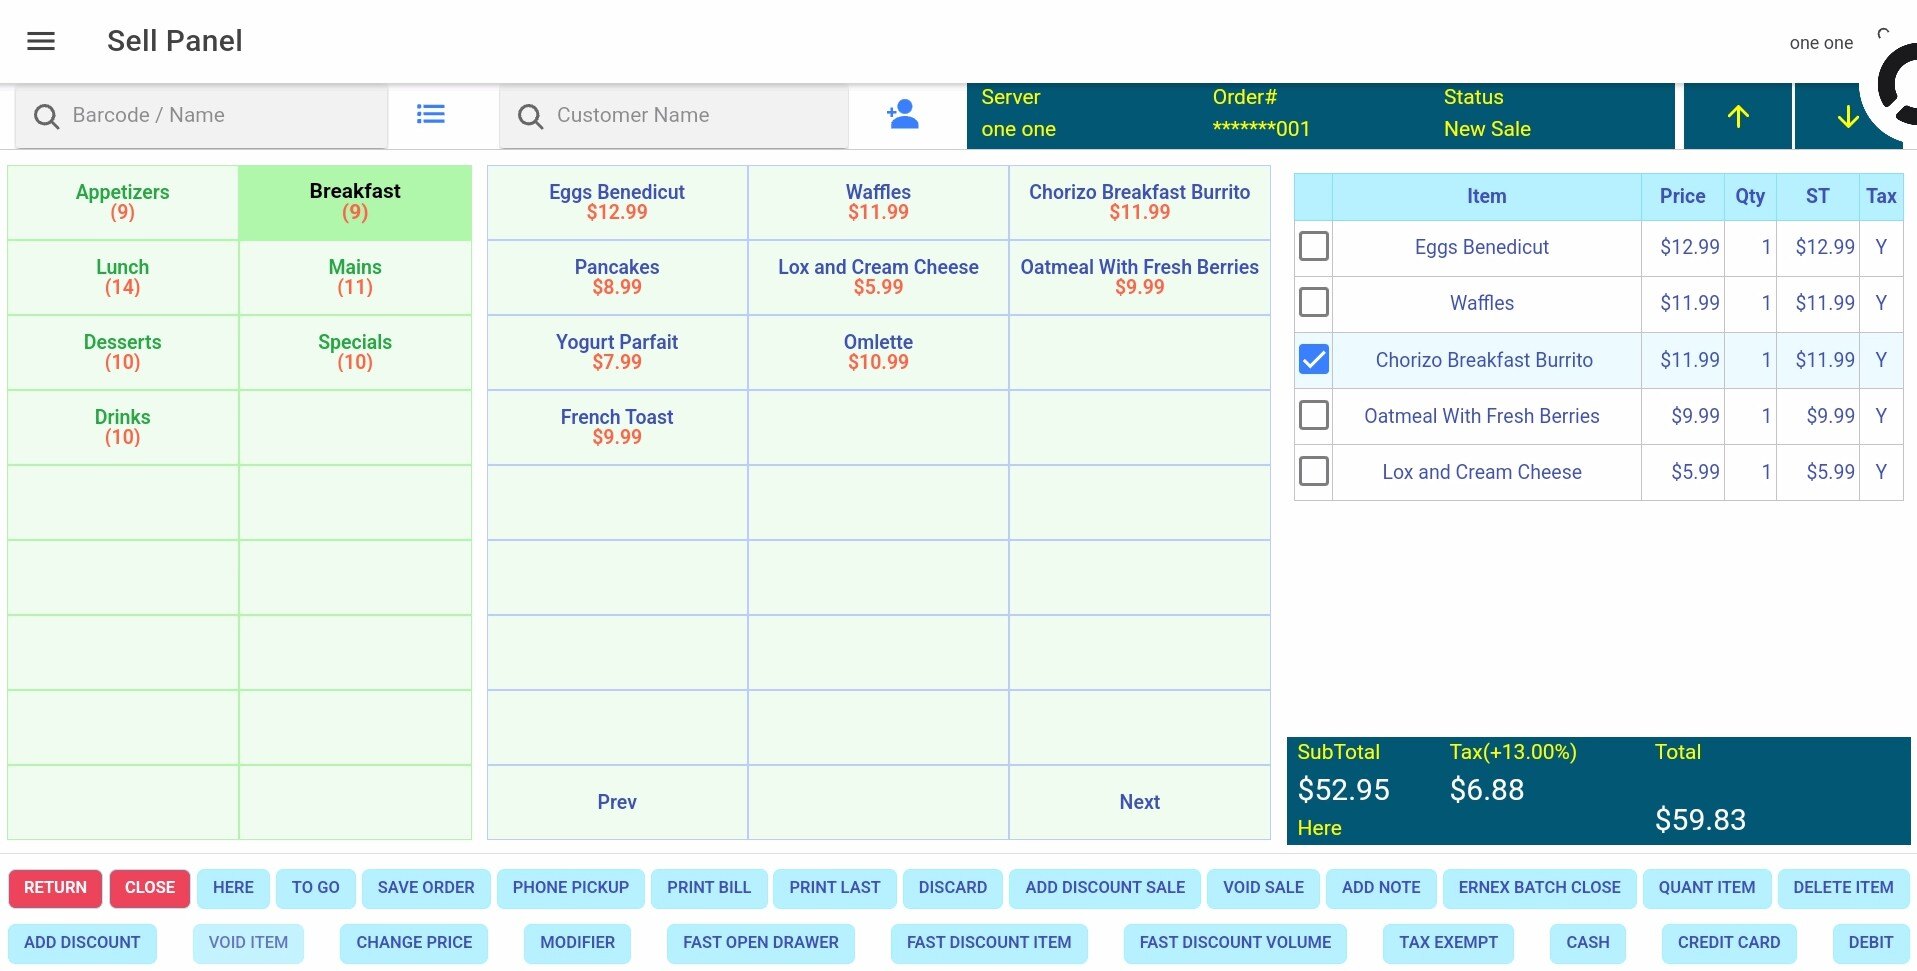The width and height of the screenshot is (1917, 971).
Task: Click the RETURN button
Action: pyautogui.click(x=55, y=888)
